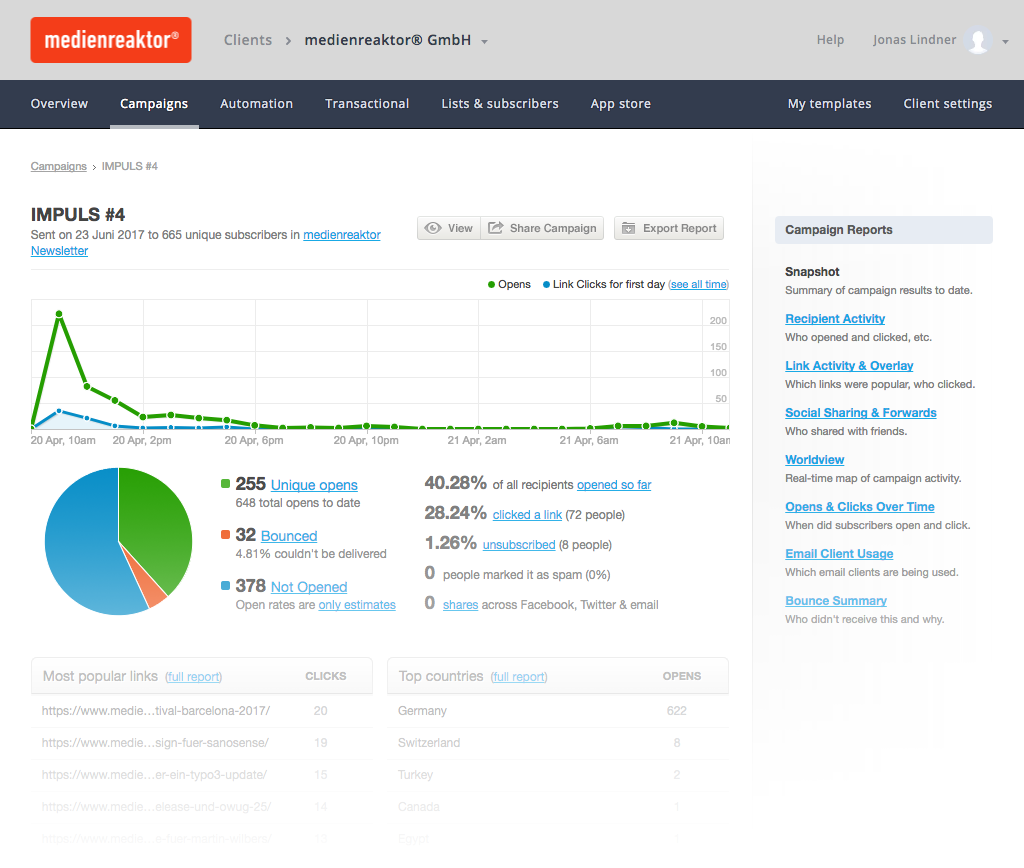Open Opens & Clicks Over Time report

coord(859,507)
